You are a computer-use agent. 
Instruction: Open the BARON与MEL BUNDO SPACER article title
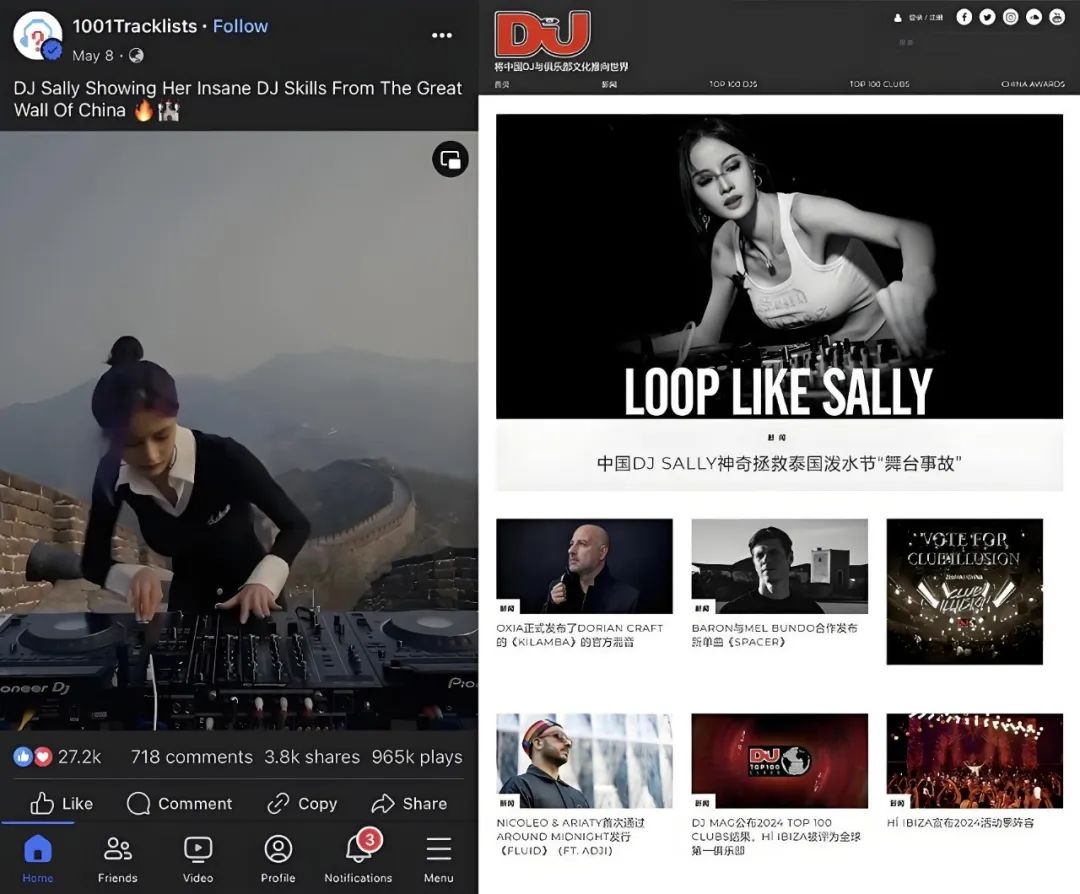(775, 635)
